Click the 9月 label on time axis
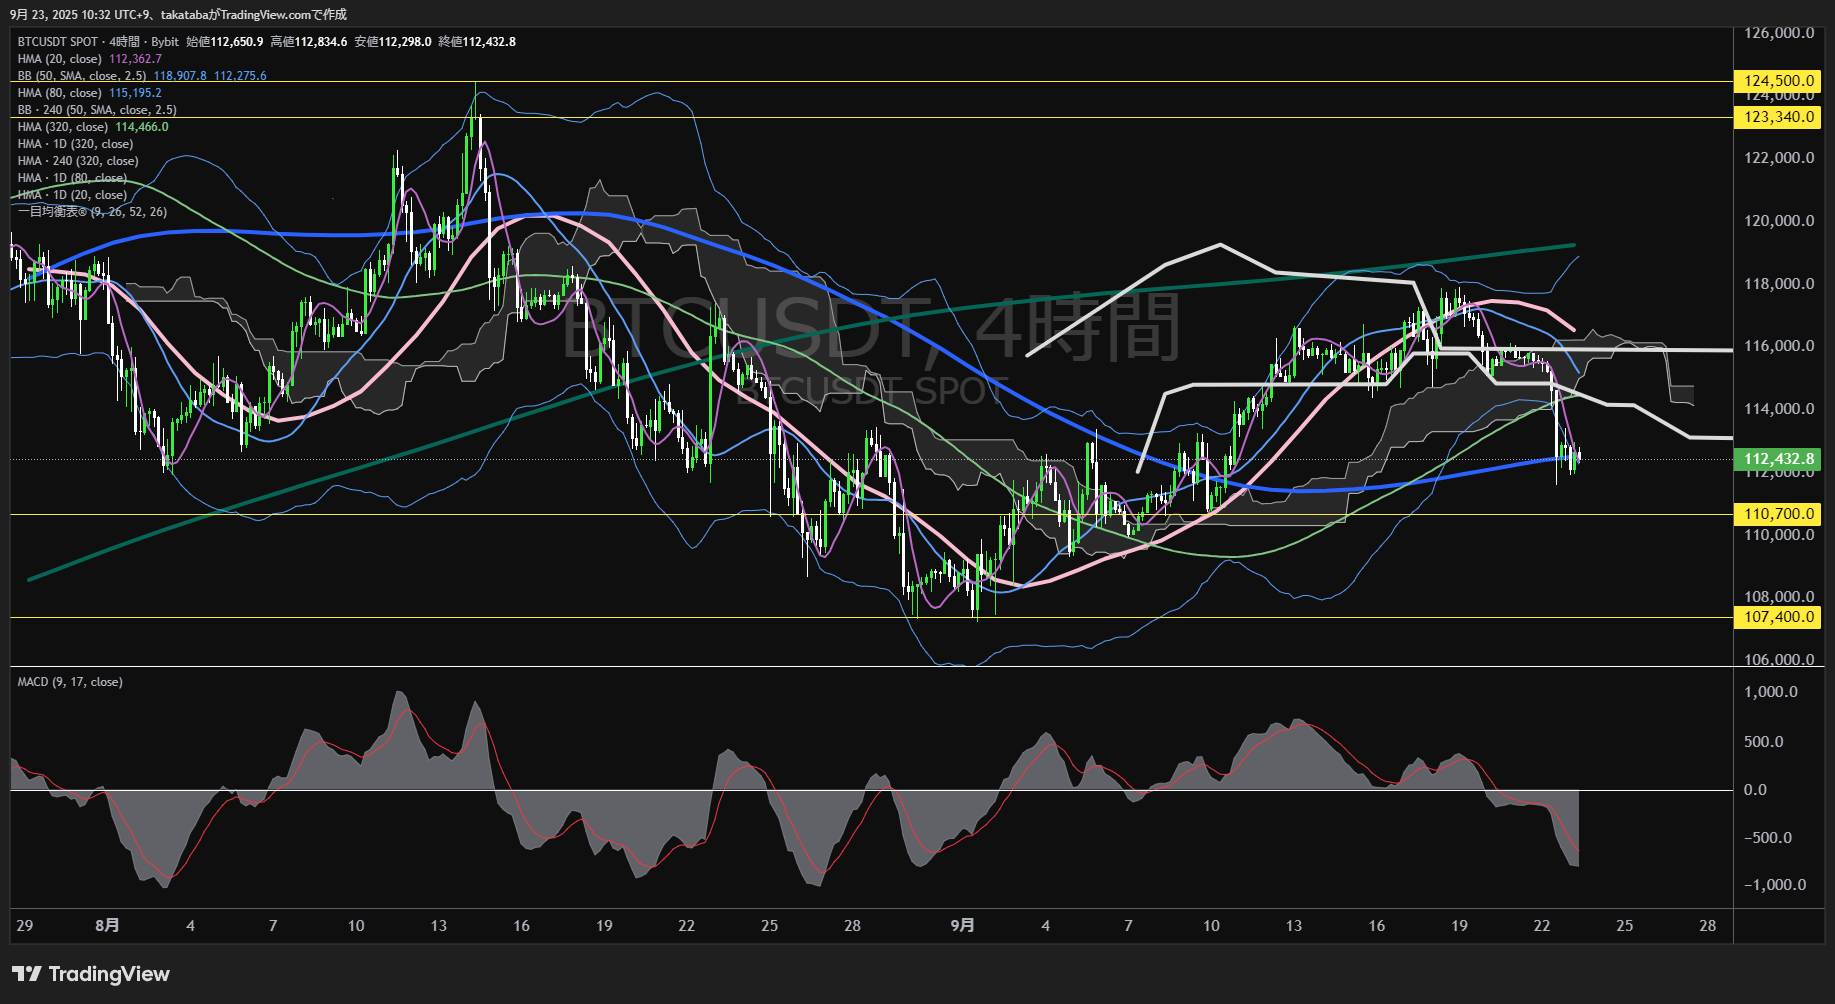 pos(962,926)
